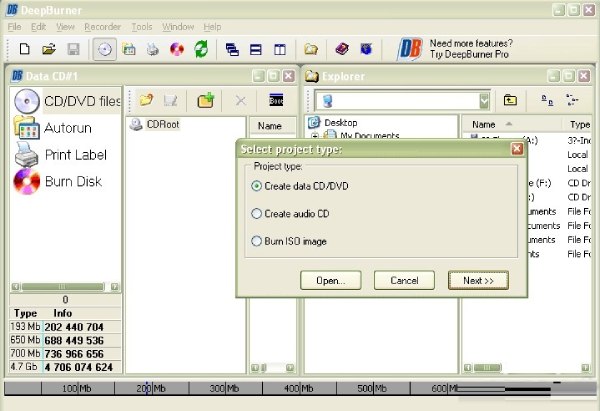Viewport: 600px width, 411px height.
Task: Click the Explorer tree view icon
Action: 572,100
